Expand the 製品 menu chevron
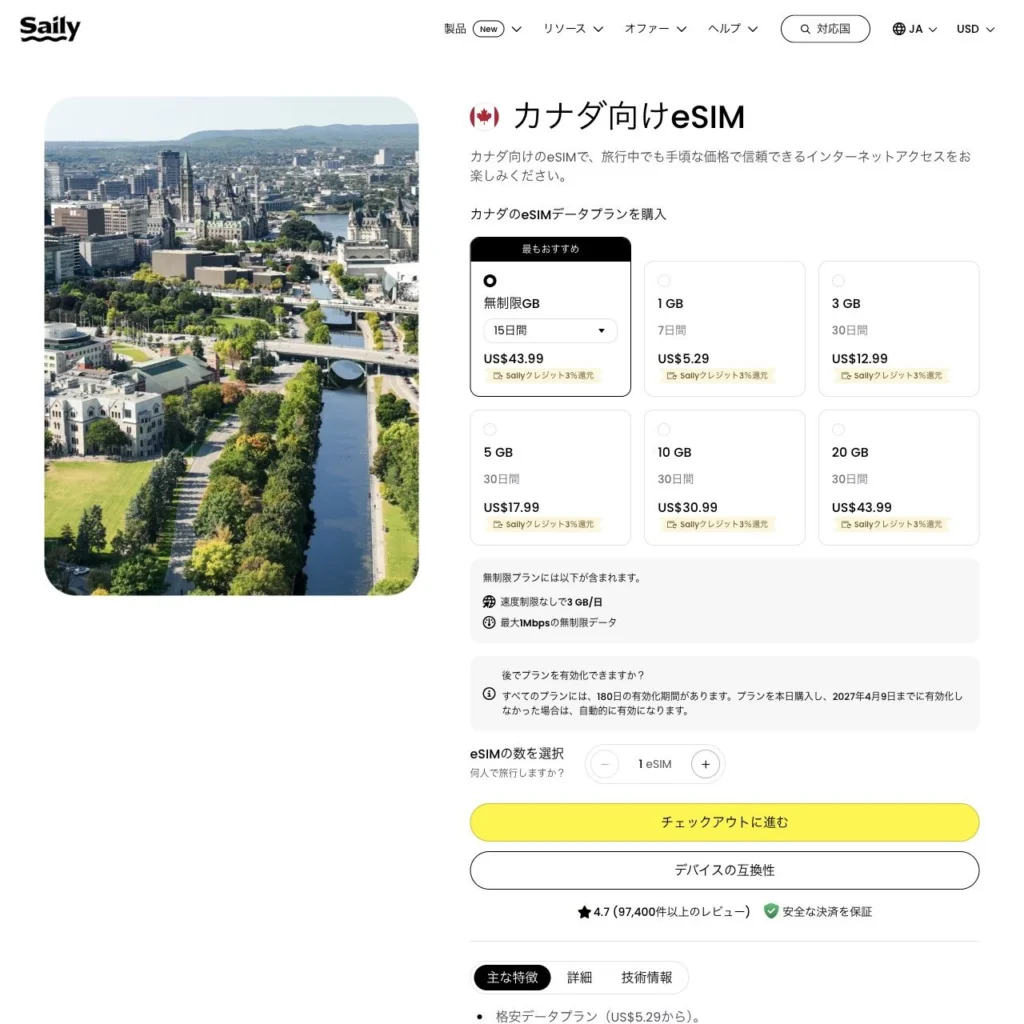Image resolution: width=1024 pixels, height=1024 pixels. tap(517, 29)
